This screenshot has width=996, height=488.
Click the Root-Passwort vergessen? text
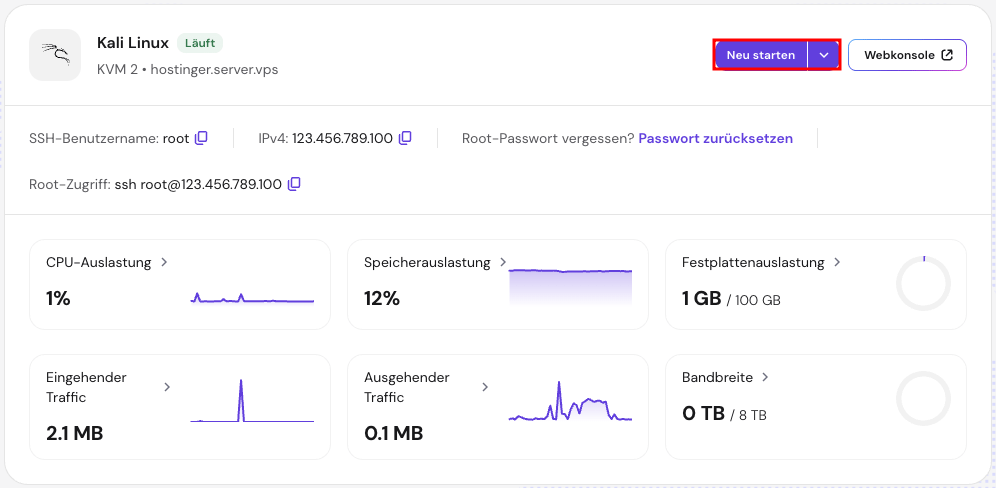pos(548,138)
